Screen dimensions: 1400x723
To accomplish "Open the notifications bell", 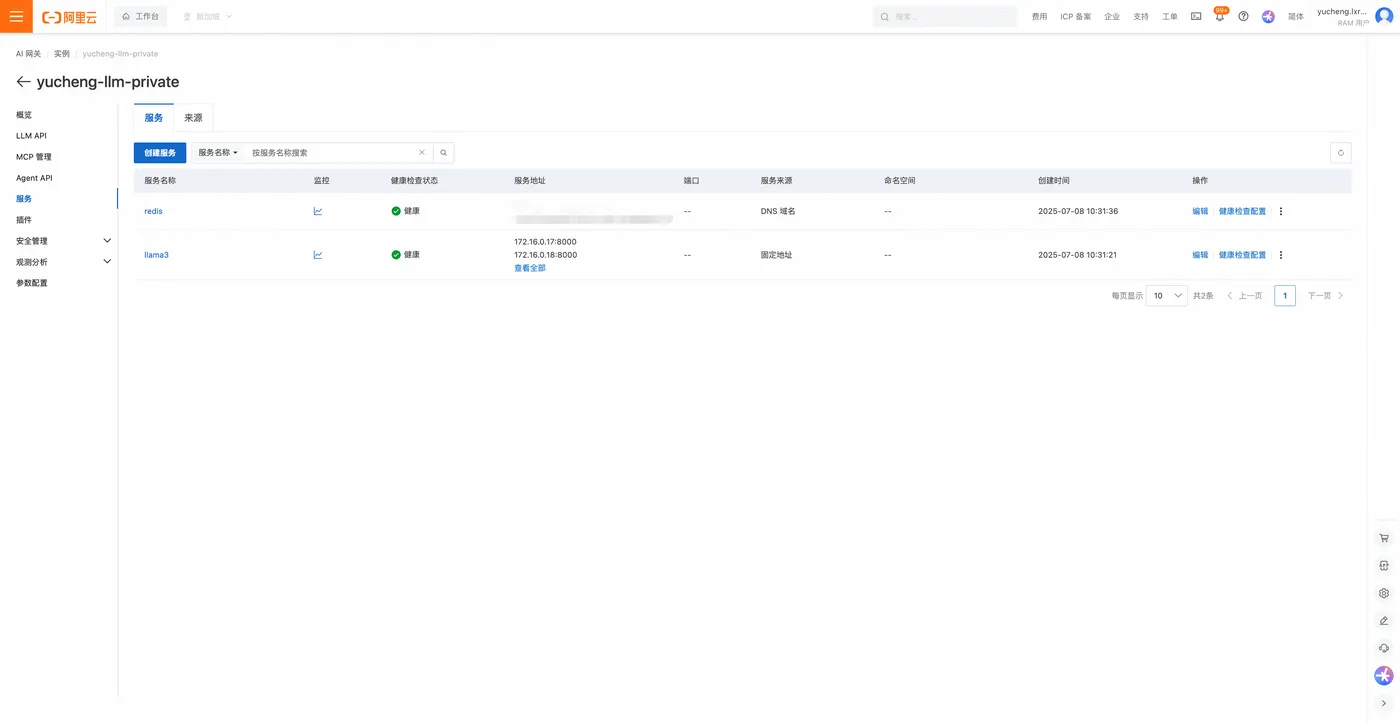I will point(1220,17).
